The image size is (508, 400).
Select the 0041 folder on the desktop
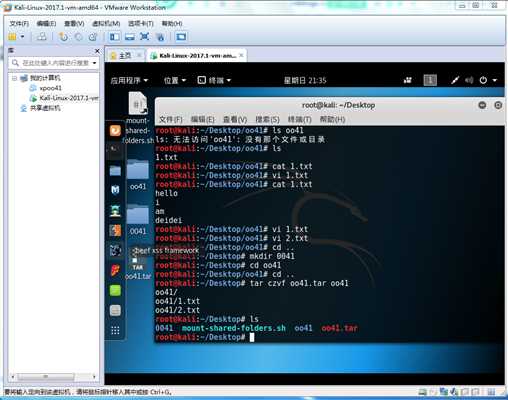(x=138, y=220)
